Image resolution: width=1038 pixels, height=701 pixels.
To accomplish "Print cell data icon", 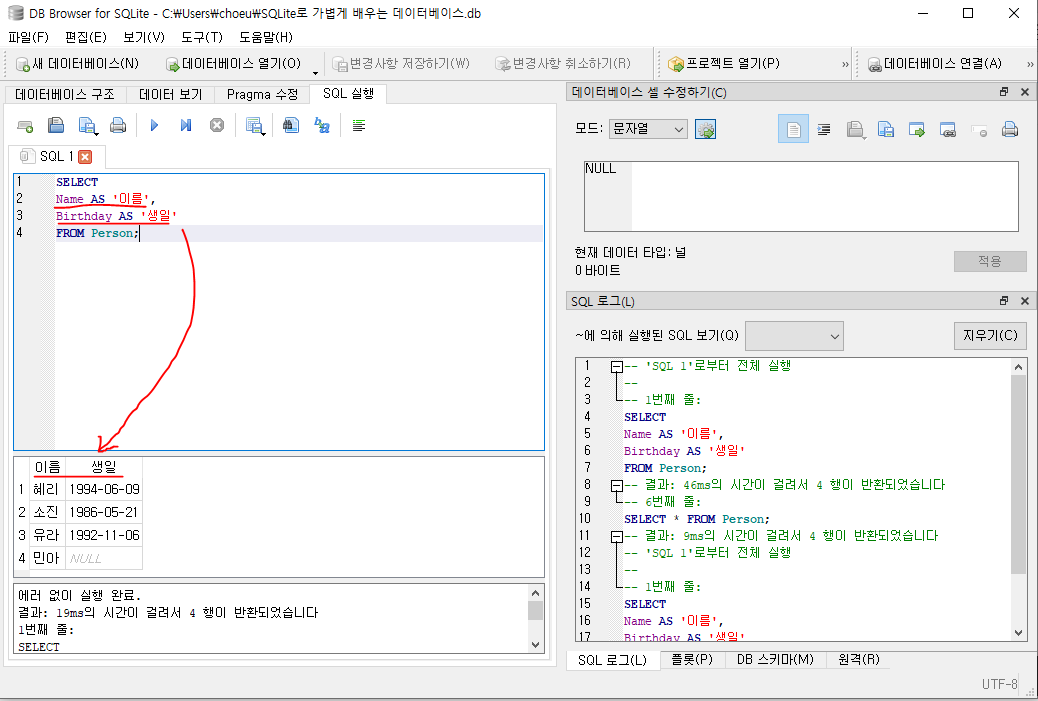I will tap(1010, 129).
